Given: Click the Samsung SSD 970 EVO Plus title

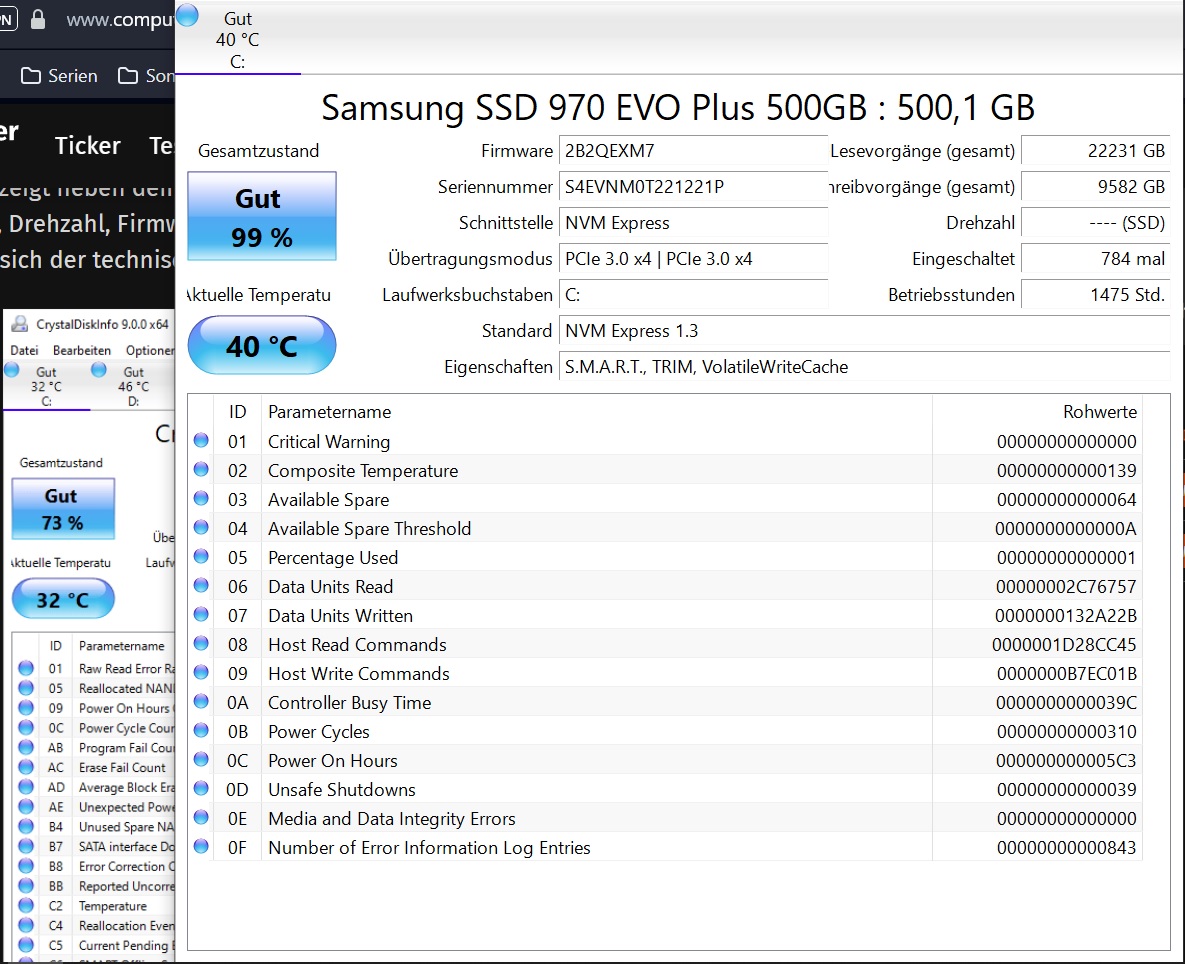Looking at the screenshot, I should coord(678,107).
